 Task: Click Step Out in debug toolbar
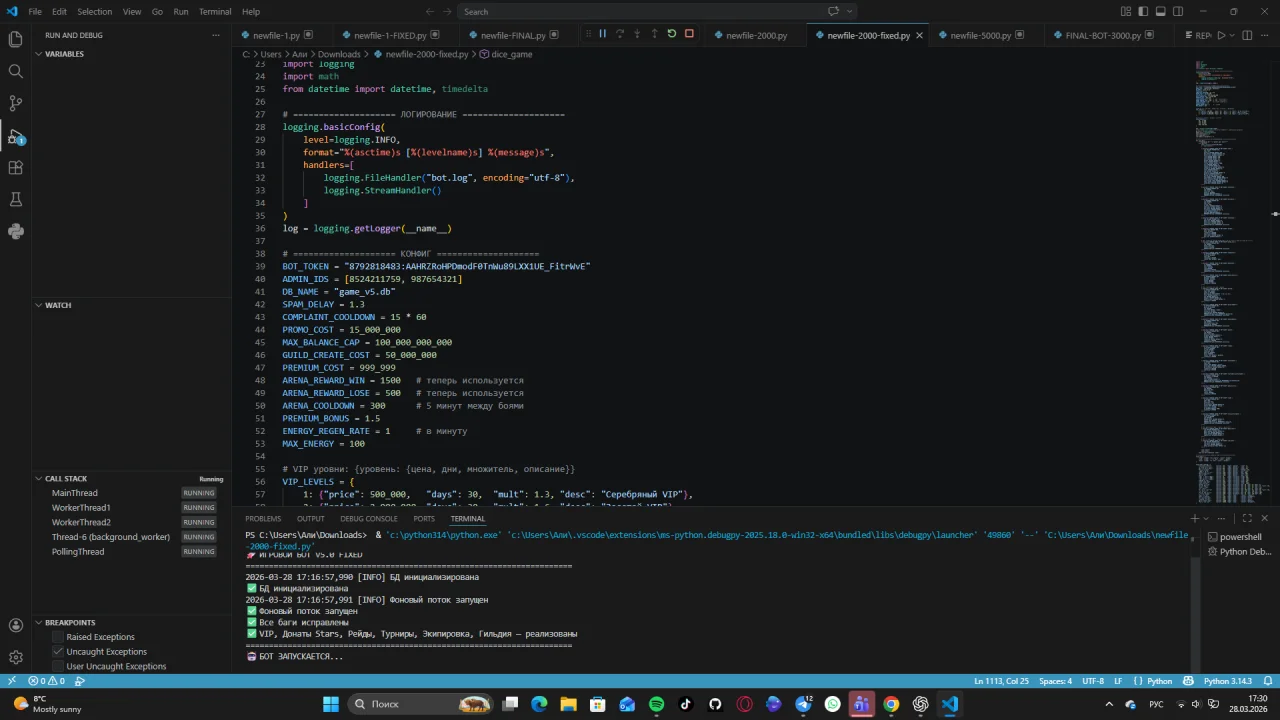tap(654, 34)
